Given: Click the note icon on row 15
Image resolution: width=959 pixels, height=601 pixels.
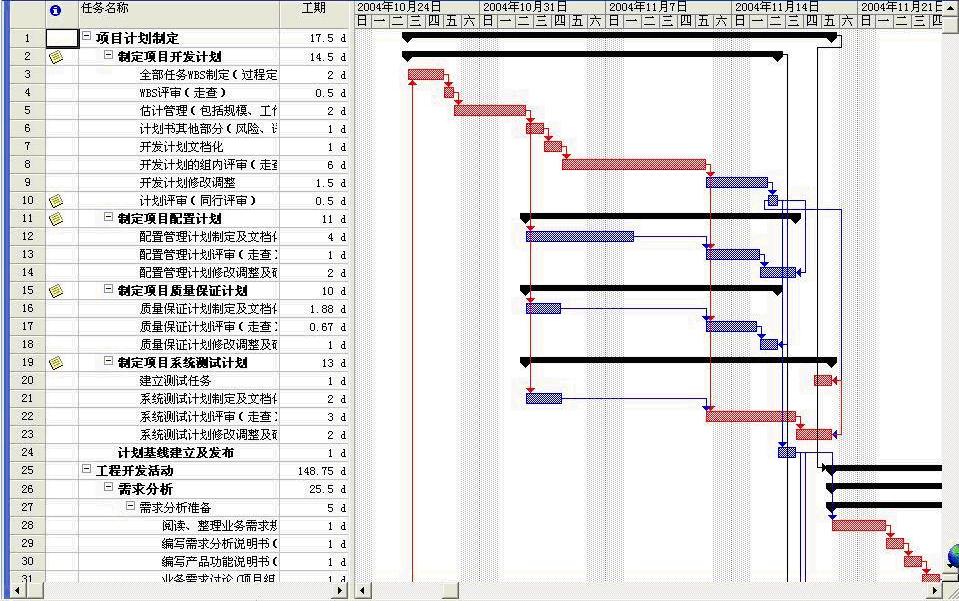Looking at the screenshot, I should click(56, 291).
